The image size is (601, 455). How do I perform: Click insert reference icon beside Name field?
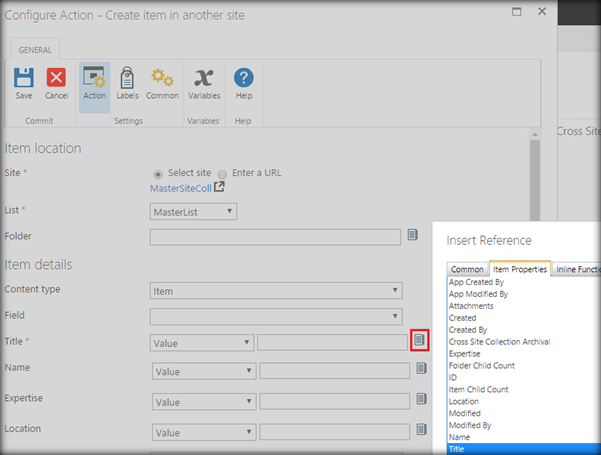pos(421,368)
